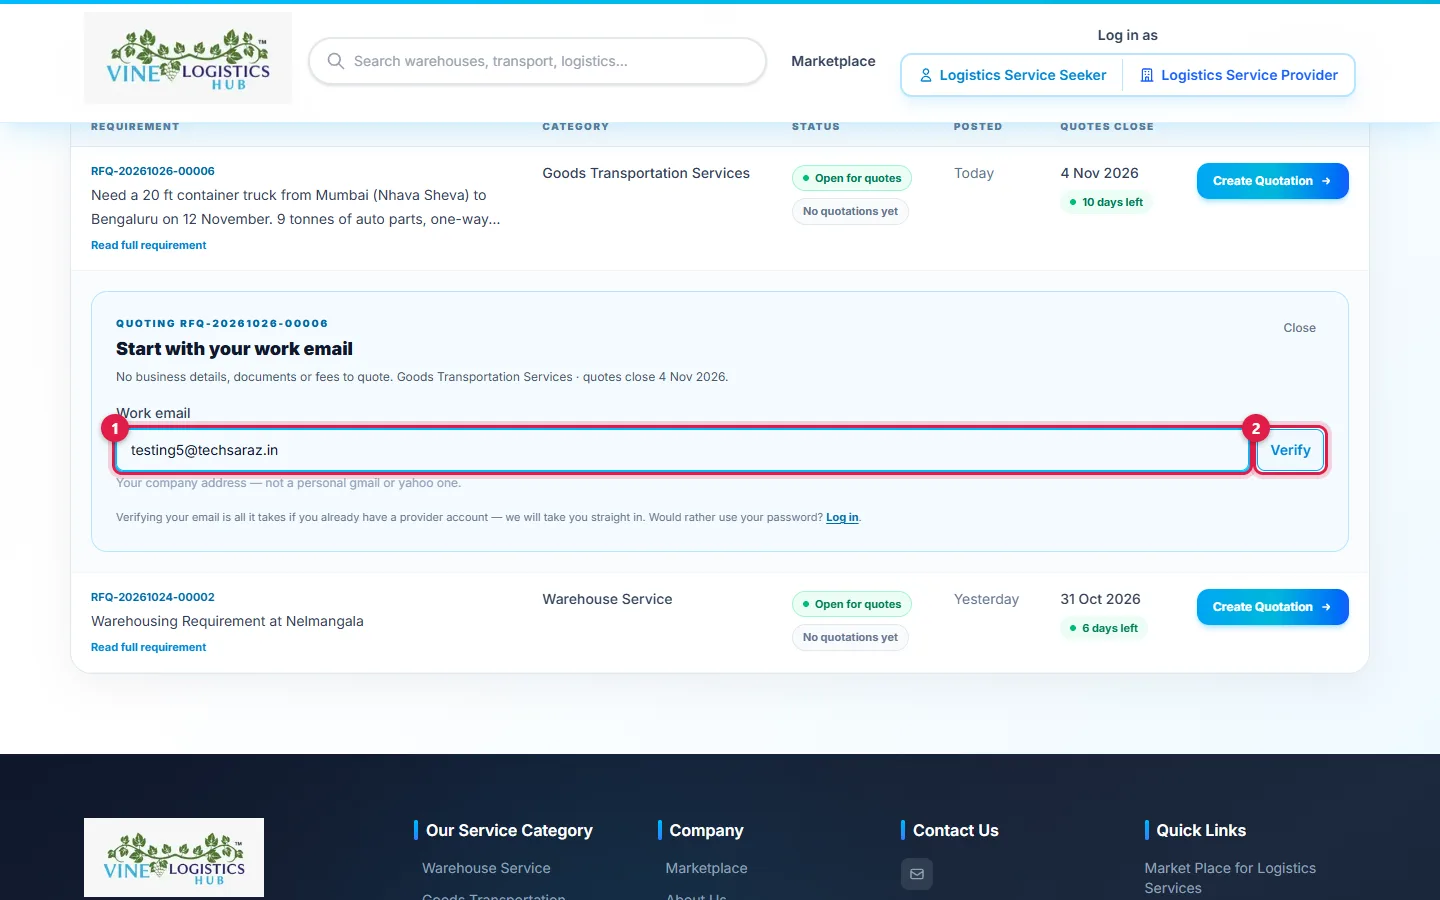Click the person icon beside Logistics Service Seeker
Viewport: 1440px width, 900px height.
click(926, 75)
